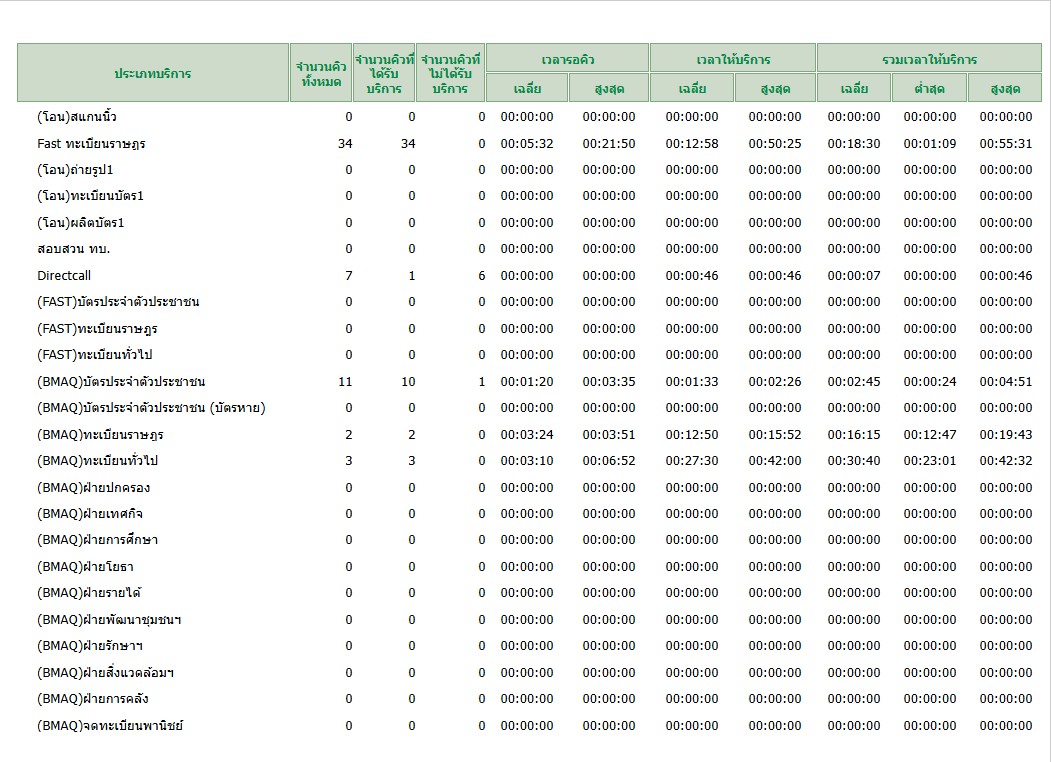Click the 00:01:20 average wait time cell
Viewport: 1051px width, 762px height.
coord(527,381)
